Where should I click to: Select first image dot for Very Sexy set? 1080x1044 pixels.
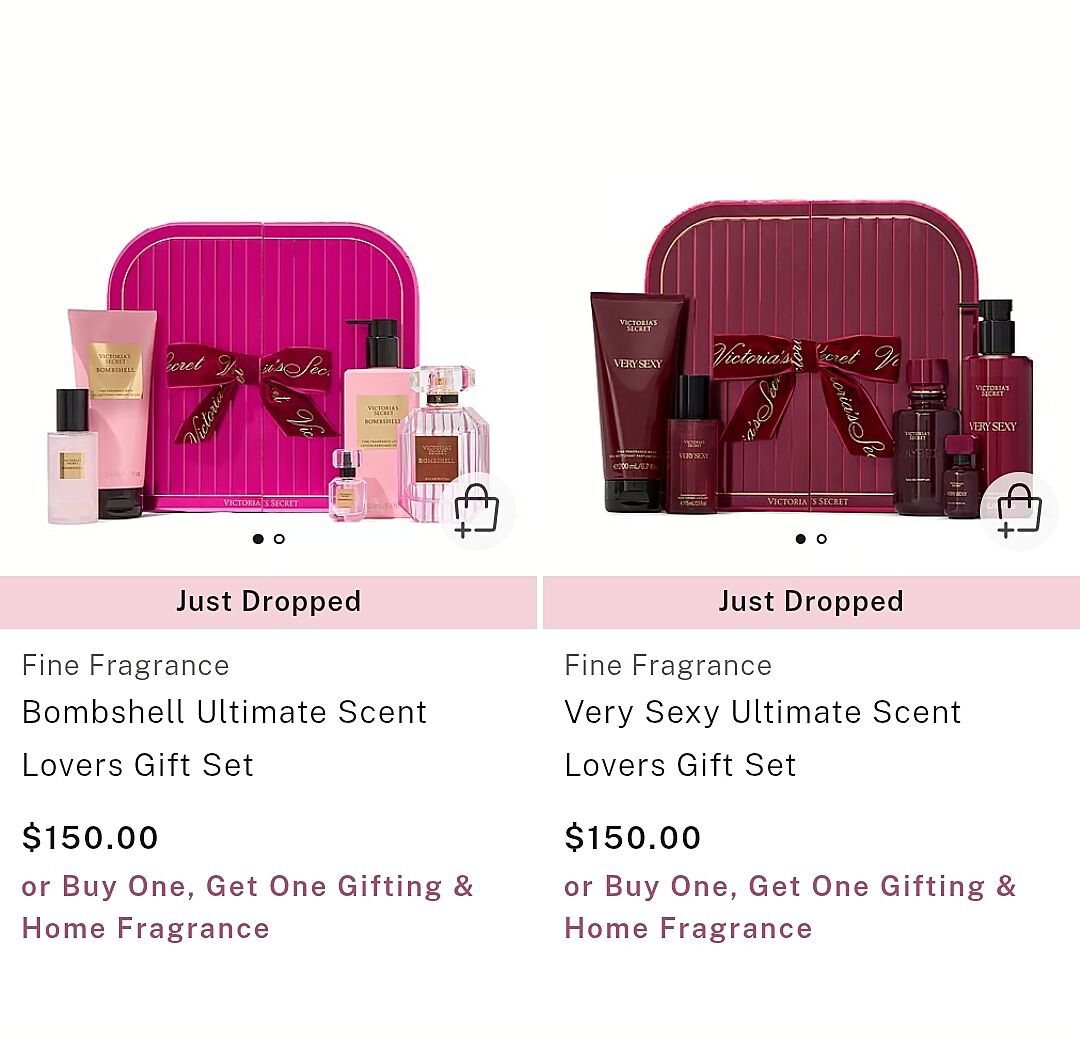click(800, 539)
